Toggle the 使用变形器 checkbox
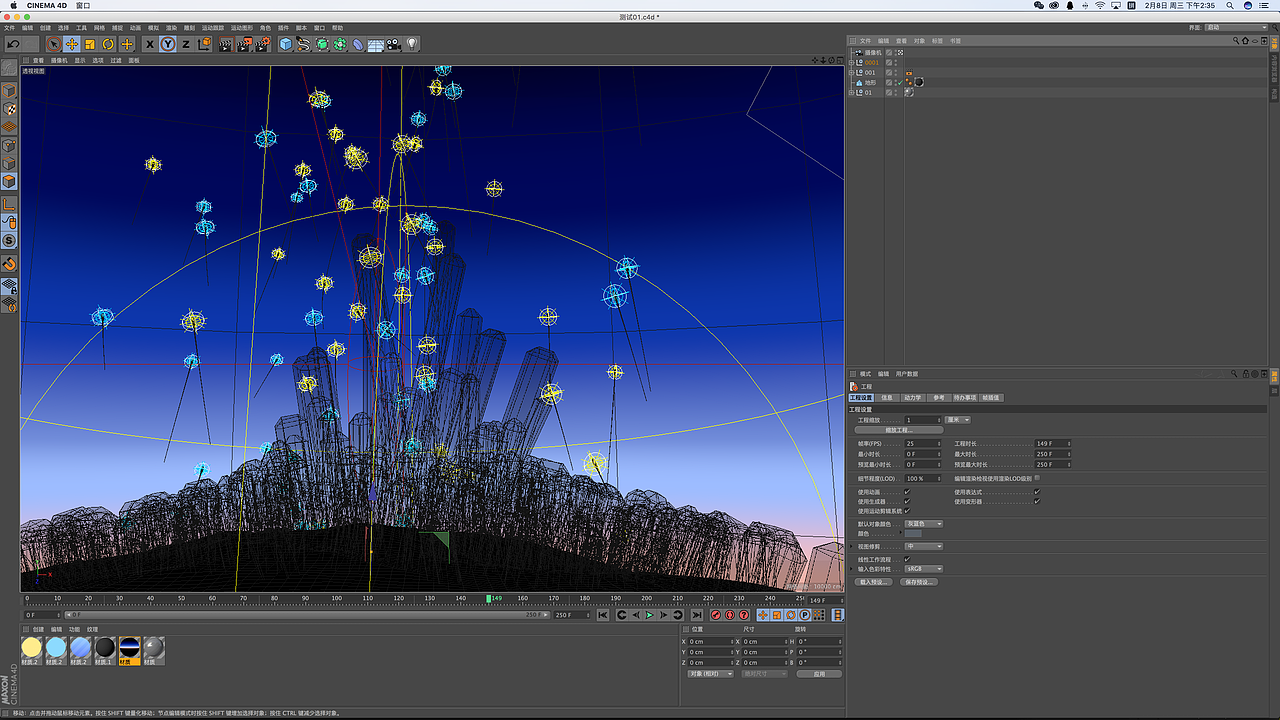 click(1037, 501)
